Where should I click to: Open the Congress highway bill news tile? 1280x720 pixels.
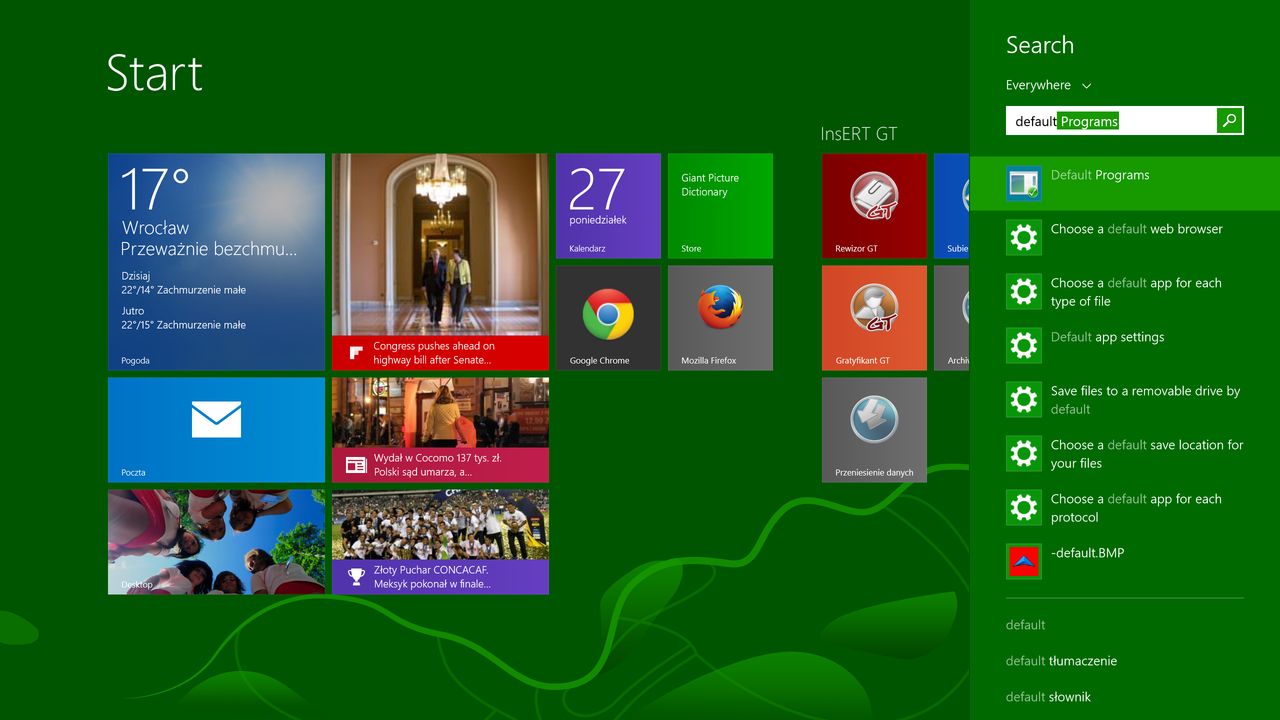pos(440,261)
